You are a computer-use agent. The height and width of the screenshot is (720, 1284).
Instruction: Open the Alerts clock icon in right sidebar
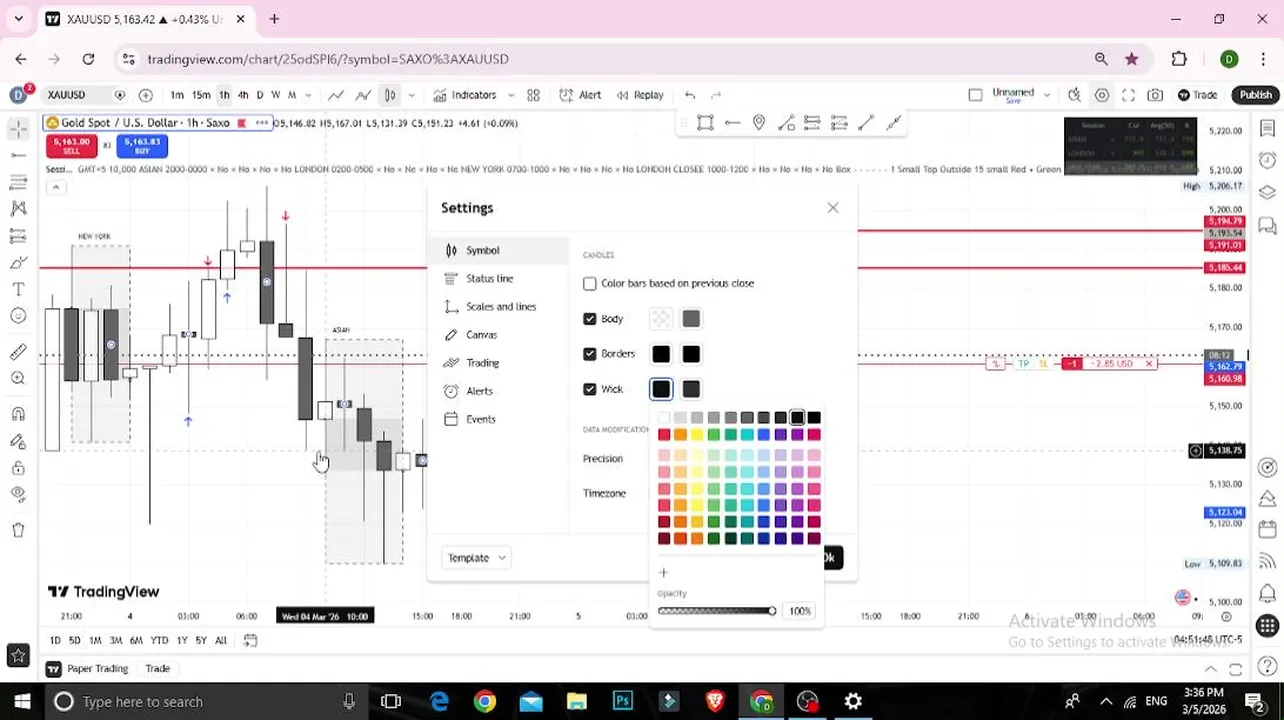(x=1268, y=160)
